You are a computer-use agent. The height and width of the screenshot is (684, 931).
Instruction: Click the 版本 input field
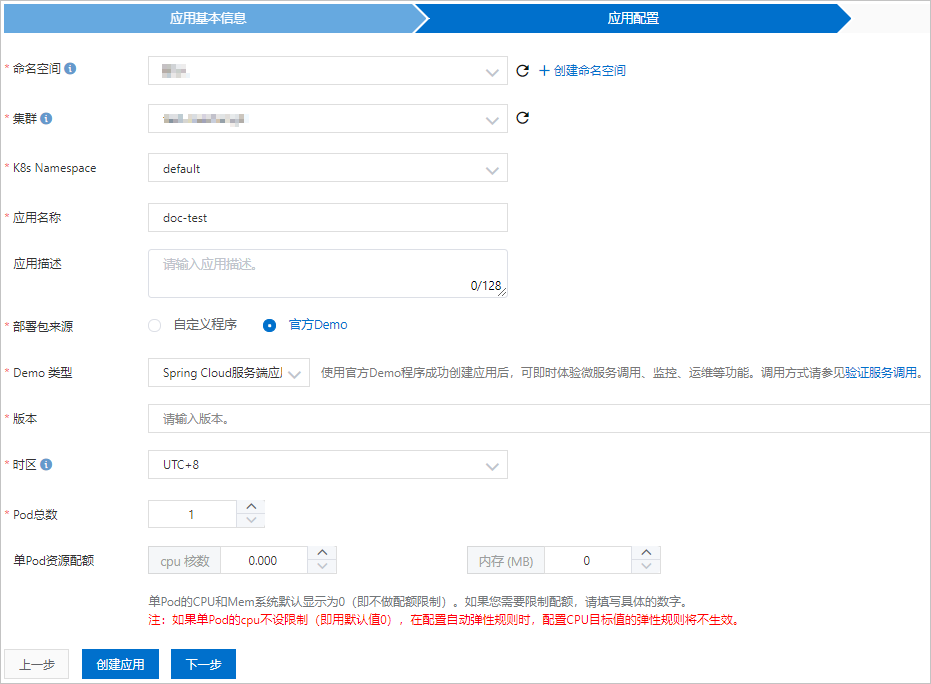click(x=539, y=419)
